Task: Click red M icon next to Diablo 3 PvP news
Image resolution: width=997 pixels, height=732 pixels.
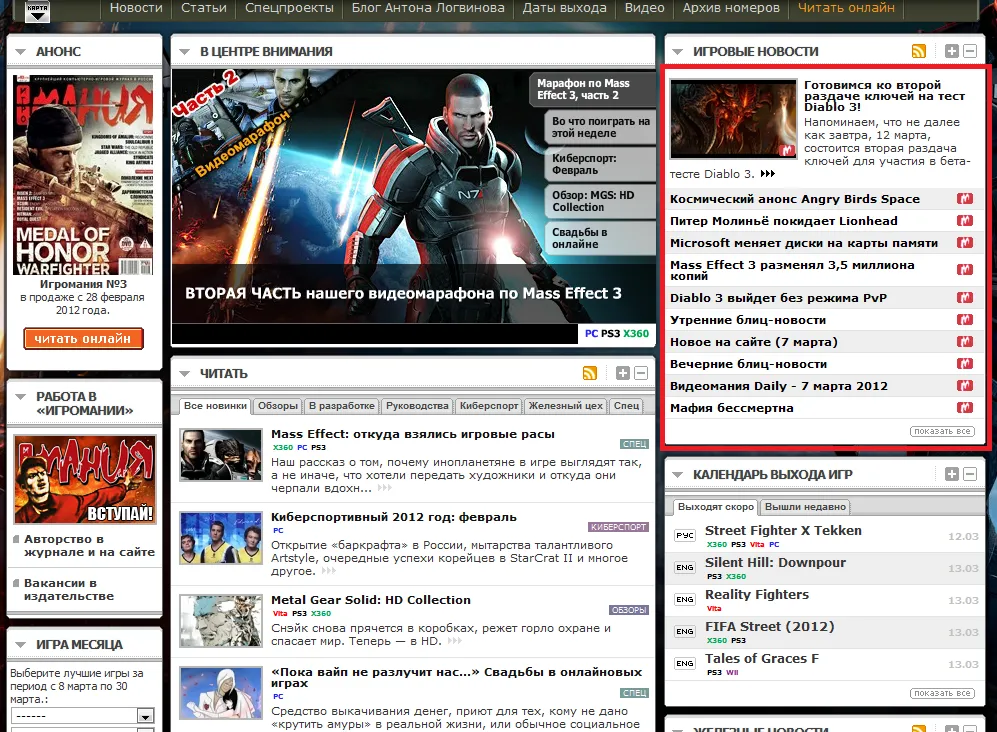Action: click(x=965, y=298)
